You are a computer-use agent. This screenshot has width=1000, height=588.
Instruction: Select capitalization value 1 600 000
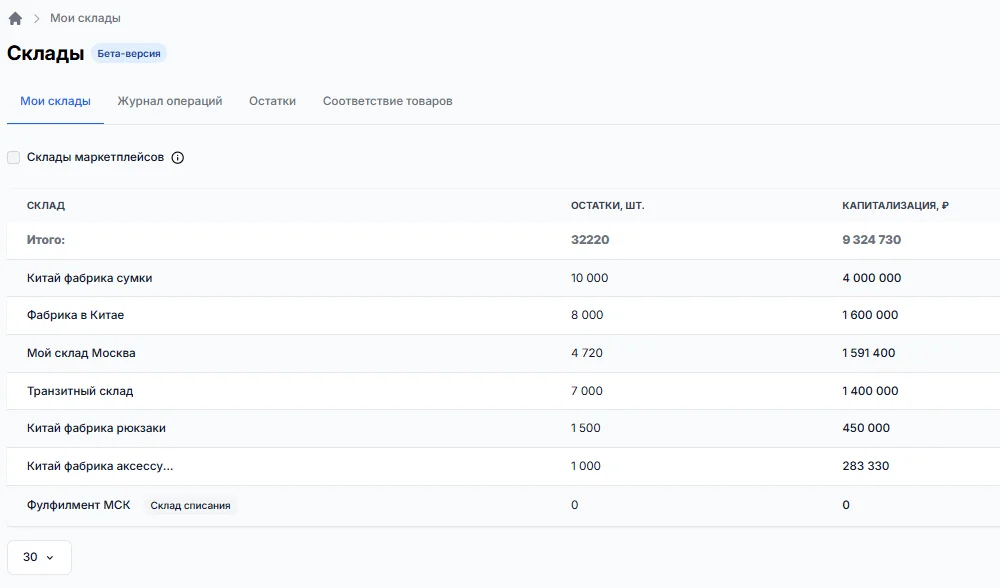point(870,315)
